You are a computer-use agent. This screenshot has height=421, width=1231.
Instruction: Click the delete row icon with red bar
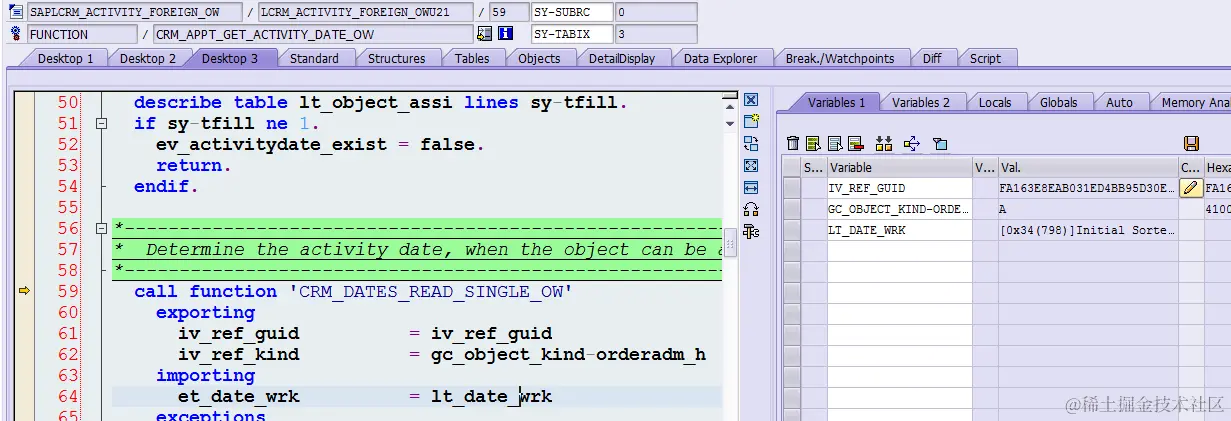855,144
